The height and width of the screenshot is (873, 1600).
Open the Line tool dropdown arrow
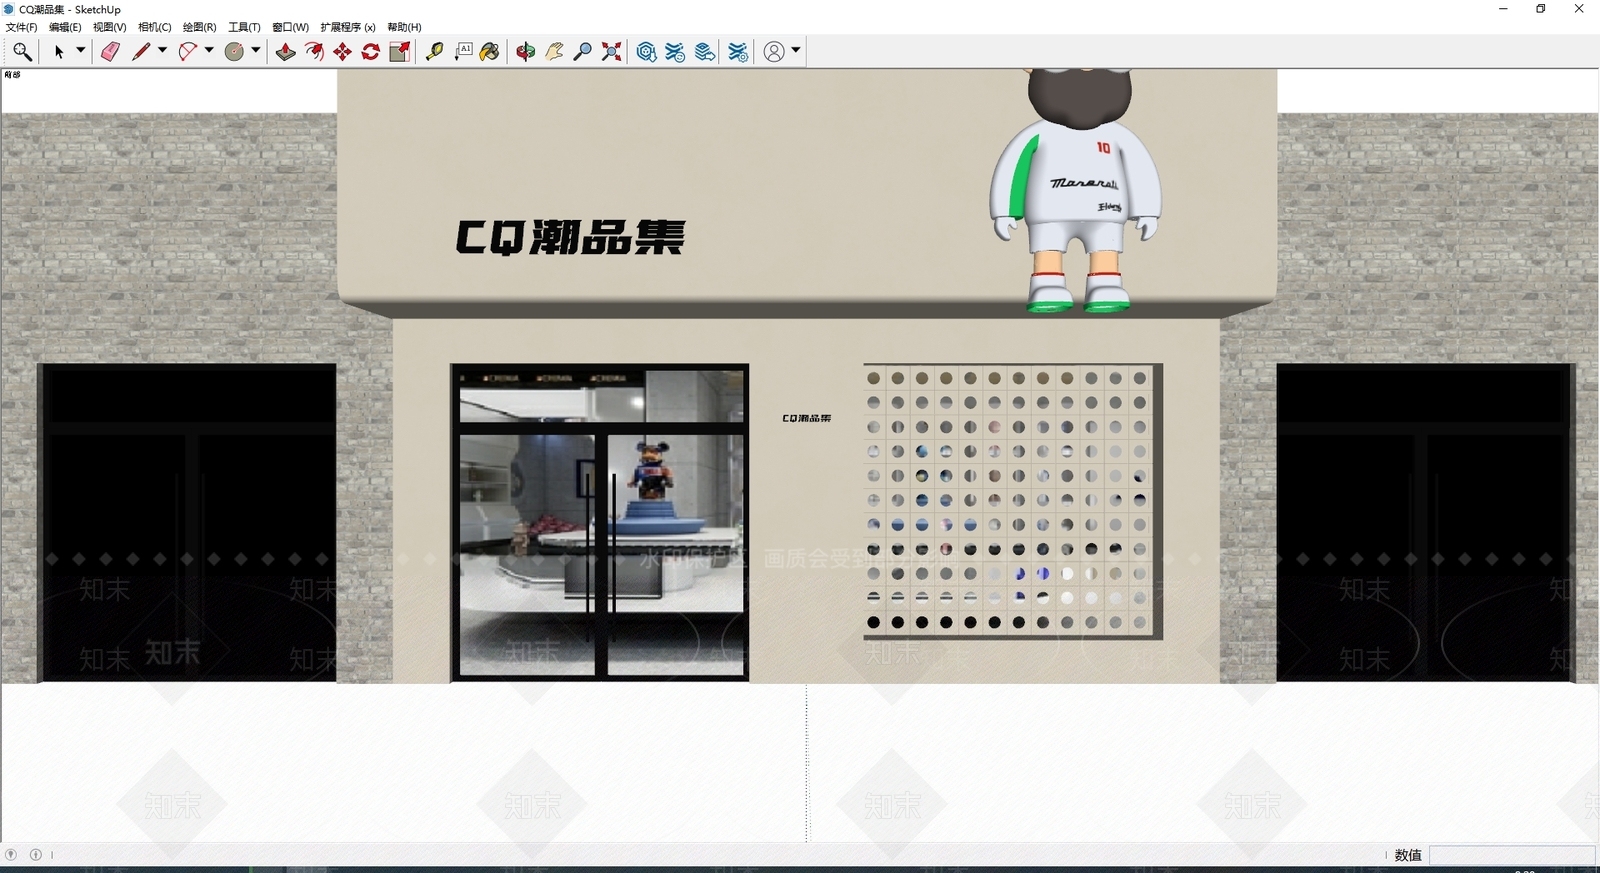pos(162,51)
